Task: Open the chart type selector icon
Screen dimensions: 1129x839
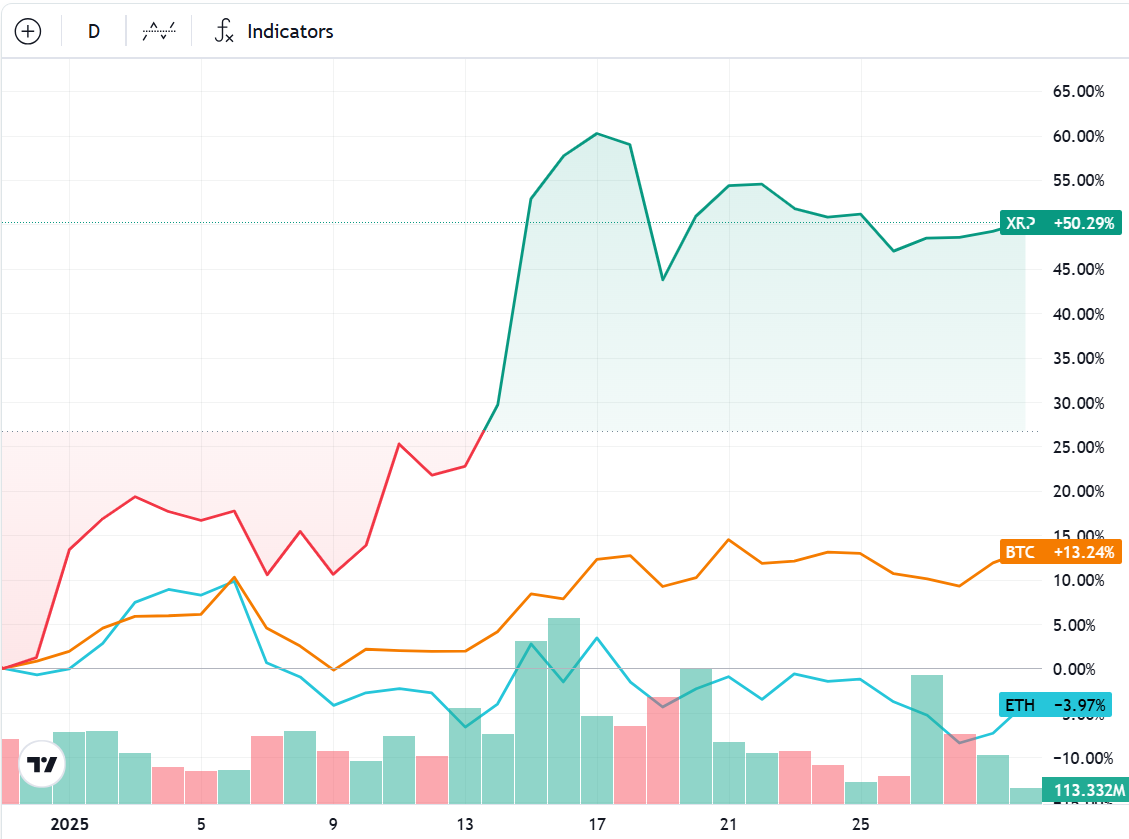Action: tap(157, 30)
